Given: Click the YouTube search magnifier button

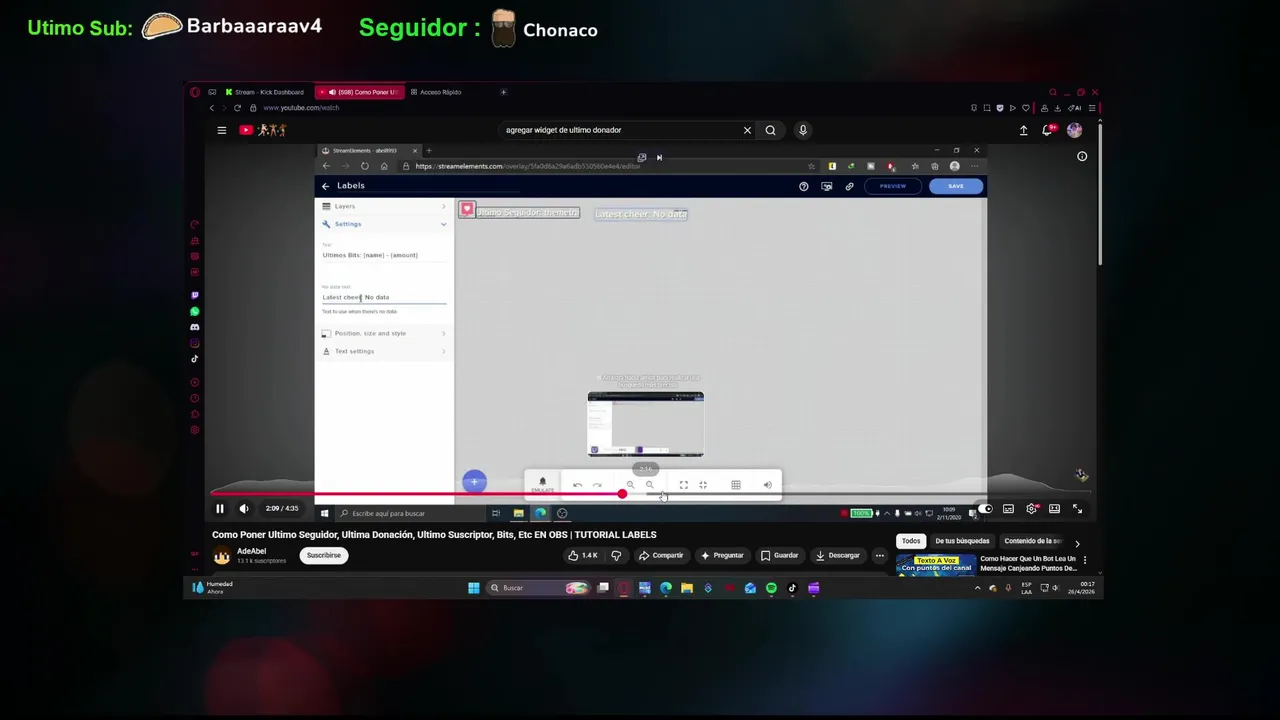Looking at the screenshot, I should click(770, 130).
